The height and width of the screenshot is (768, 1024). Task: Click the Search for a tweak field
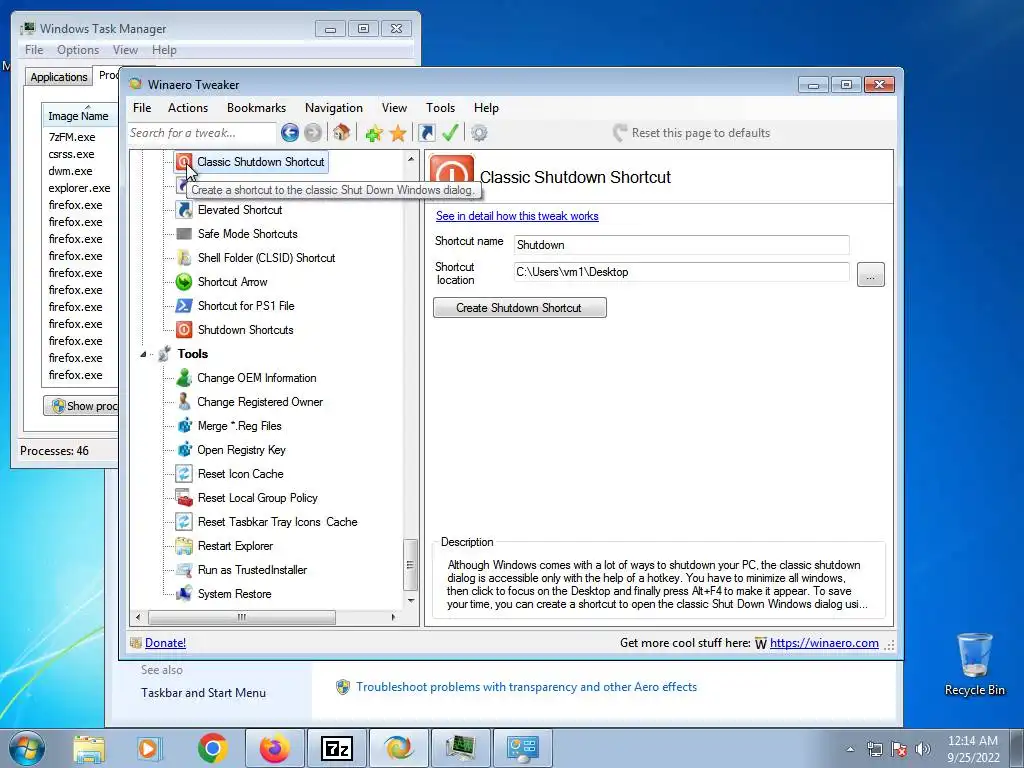(202, 133)
